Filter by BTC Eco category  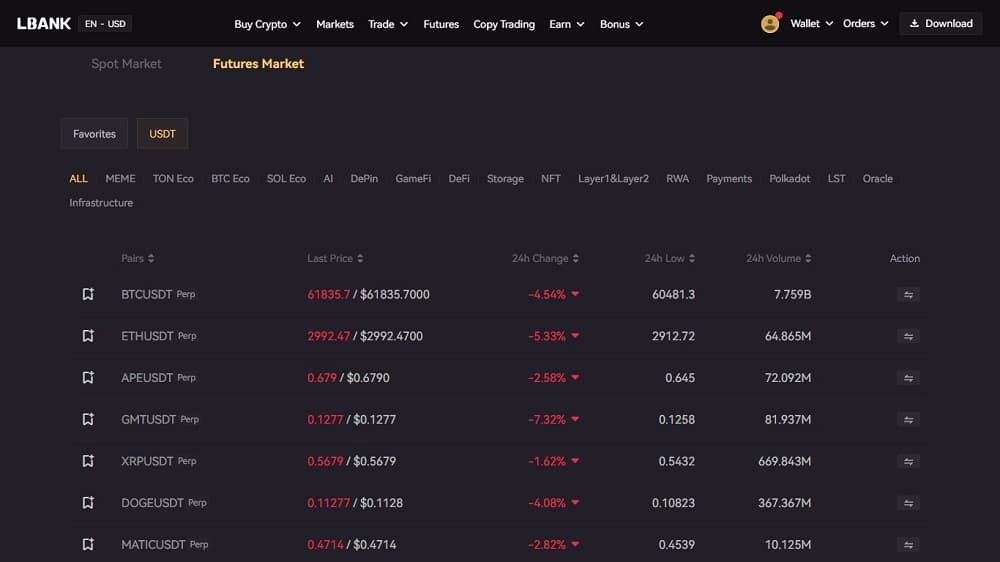coord(230,179)
